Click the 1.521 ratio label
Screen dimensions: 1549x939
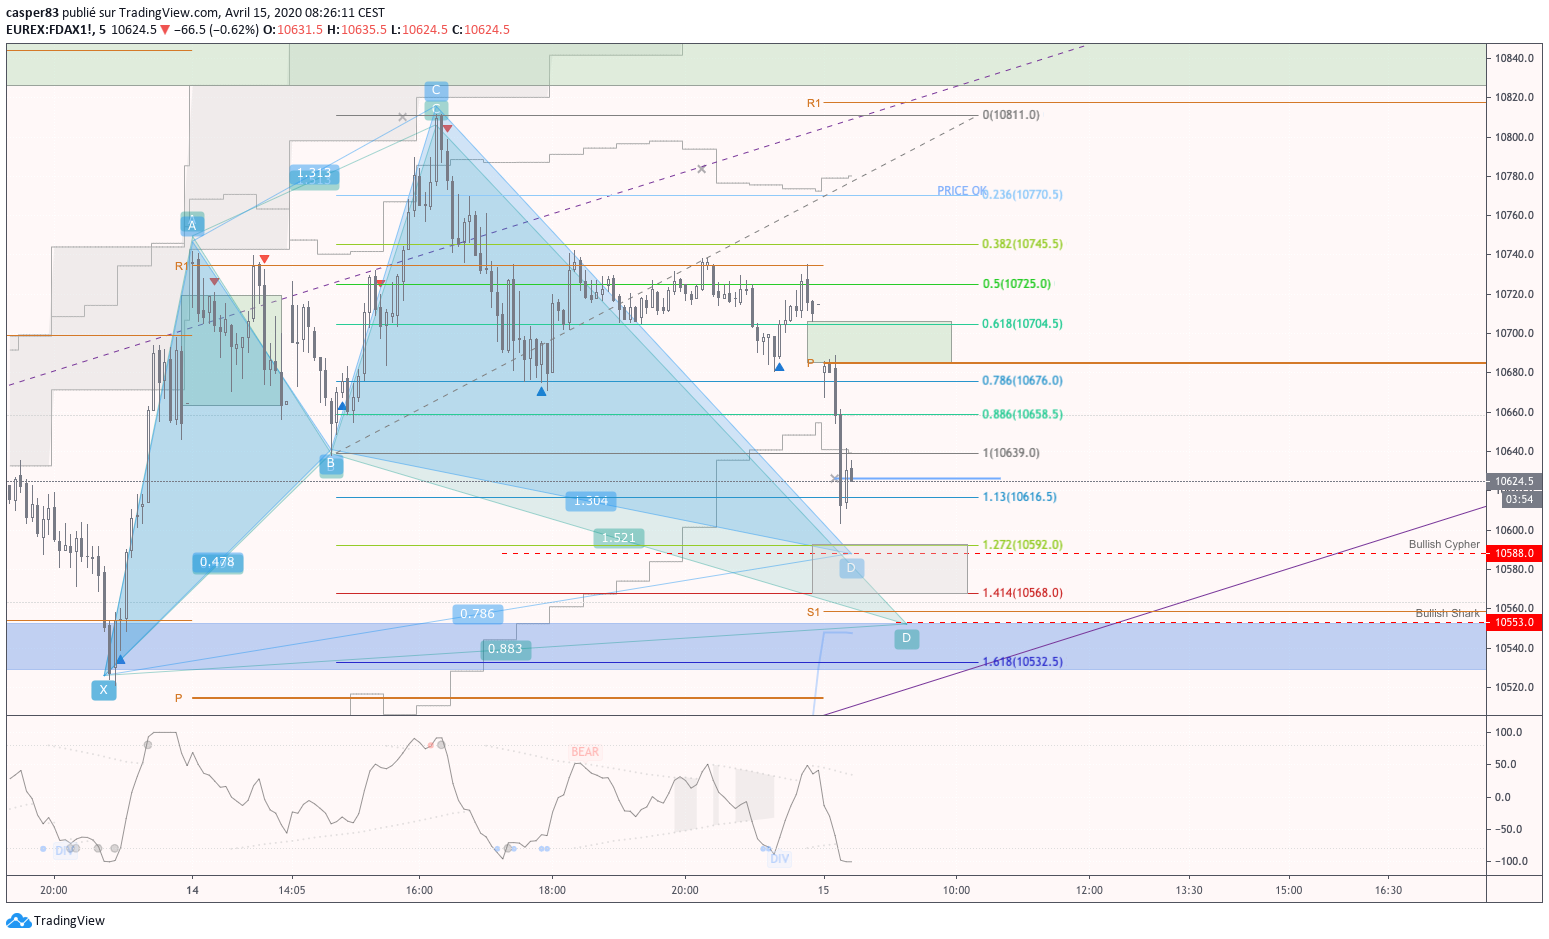click(619, 538)
